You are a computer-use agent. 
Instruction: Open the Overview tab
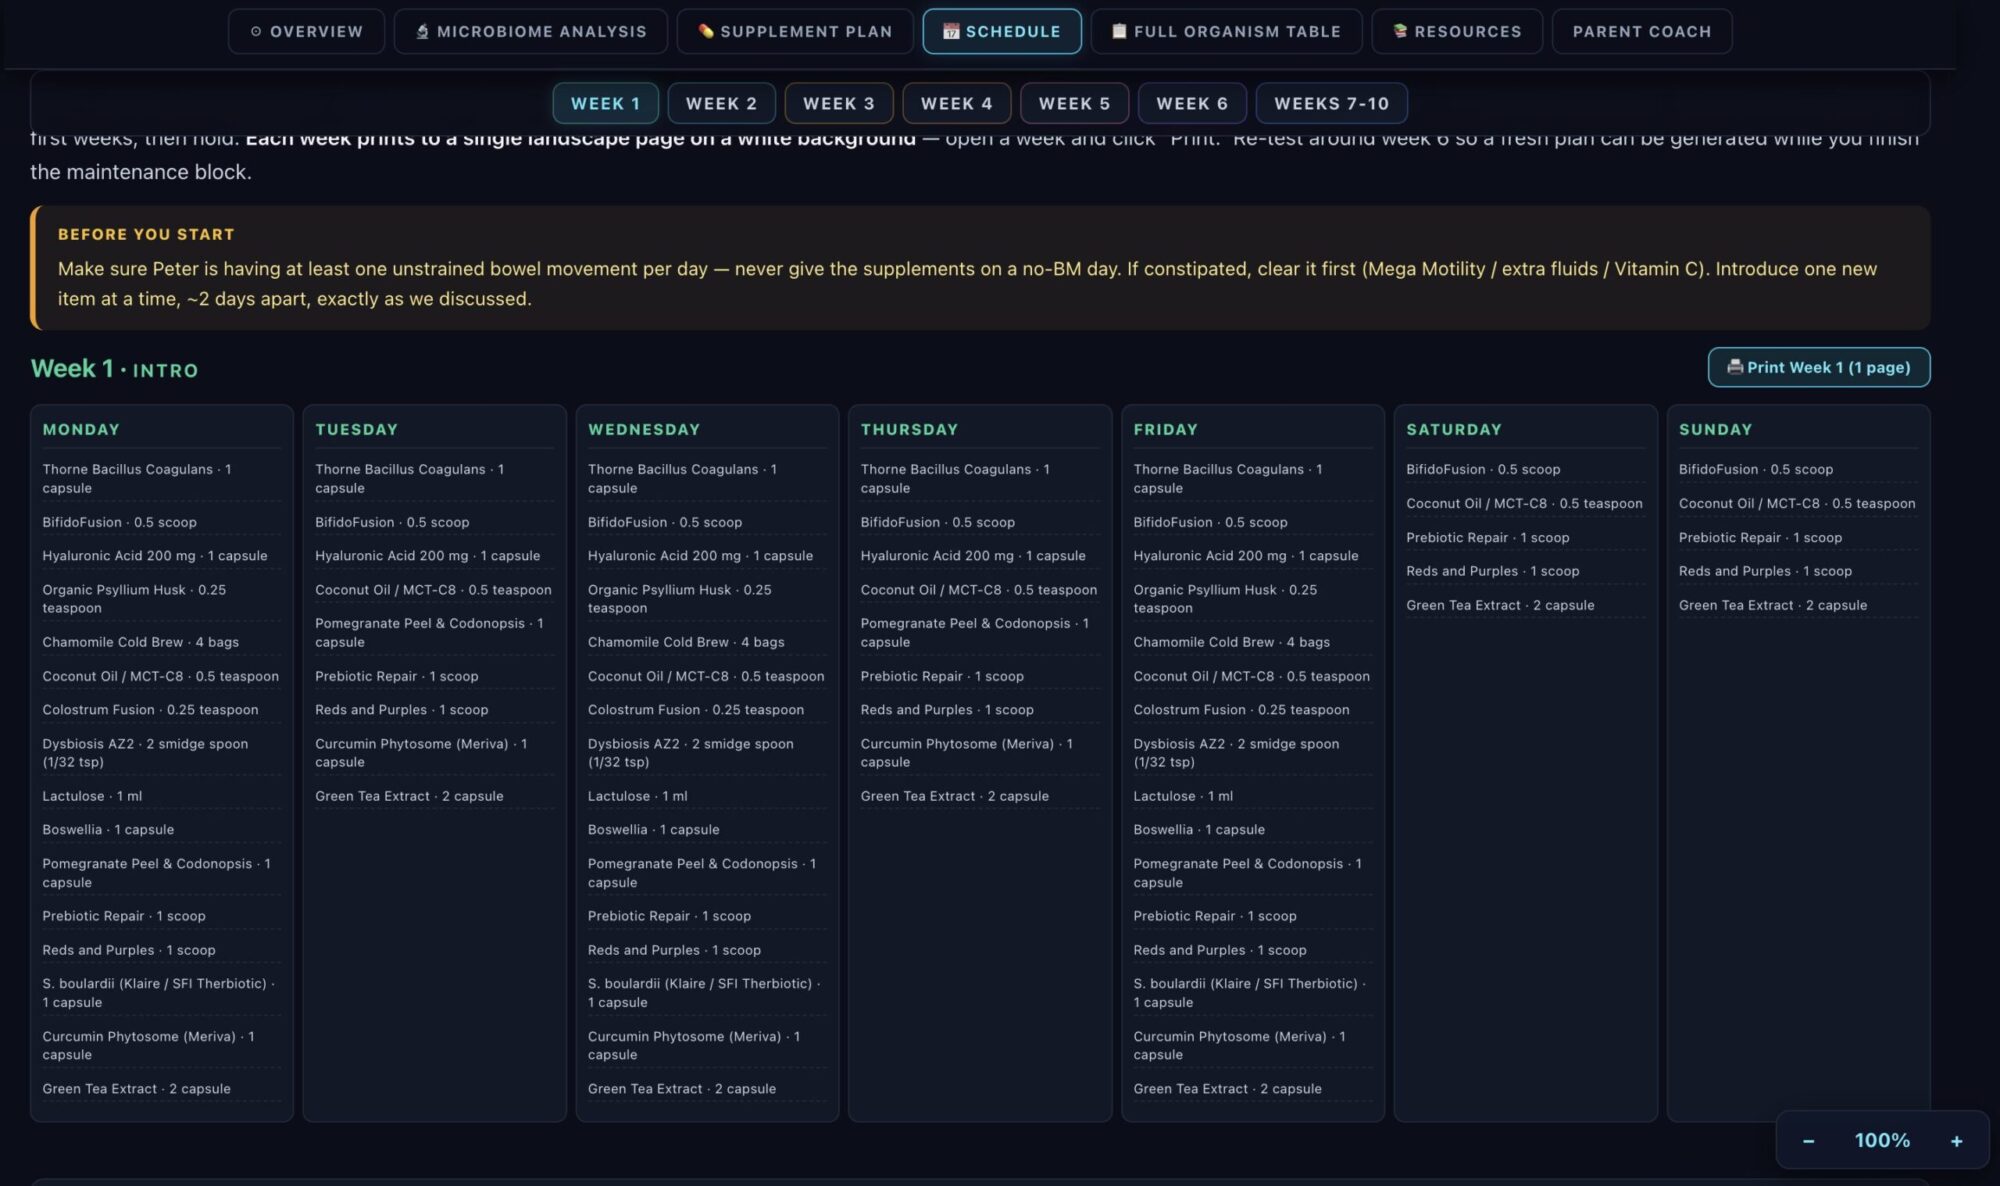[x=306, y=31]
